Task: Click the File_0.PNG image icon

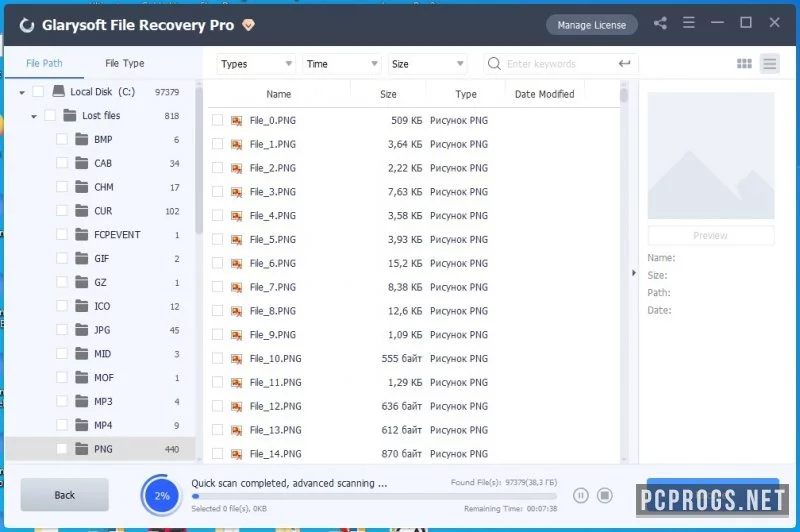Action: tap(237, 121)
